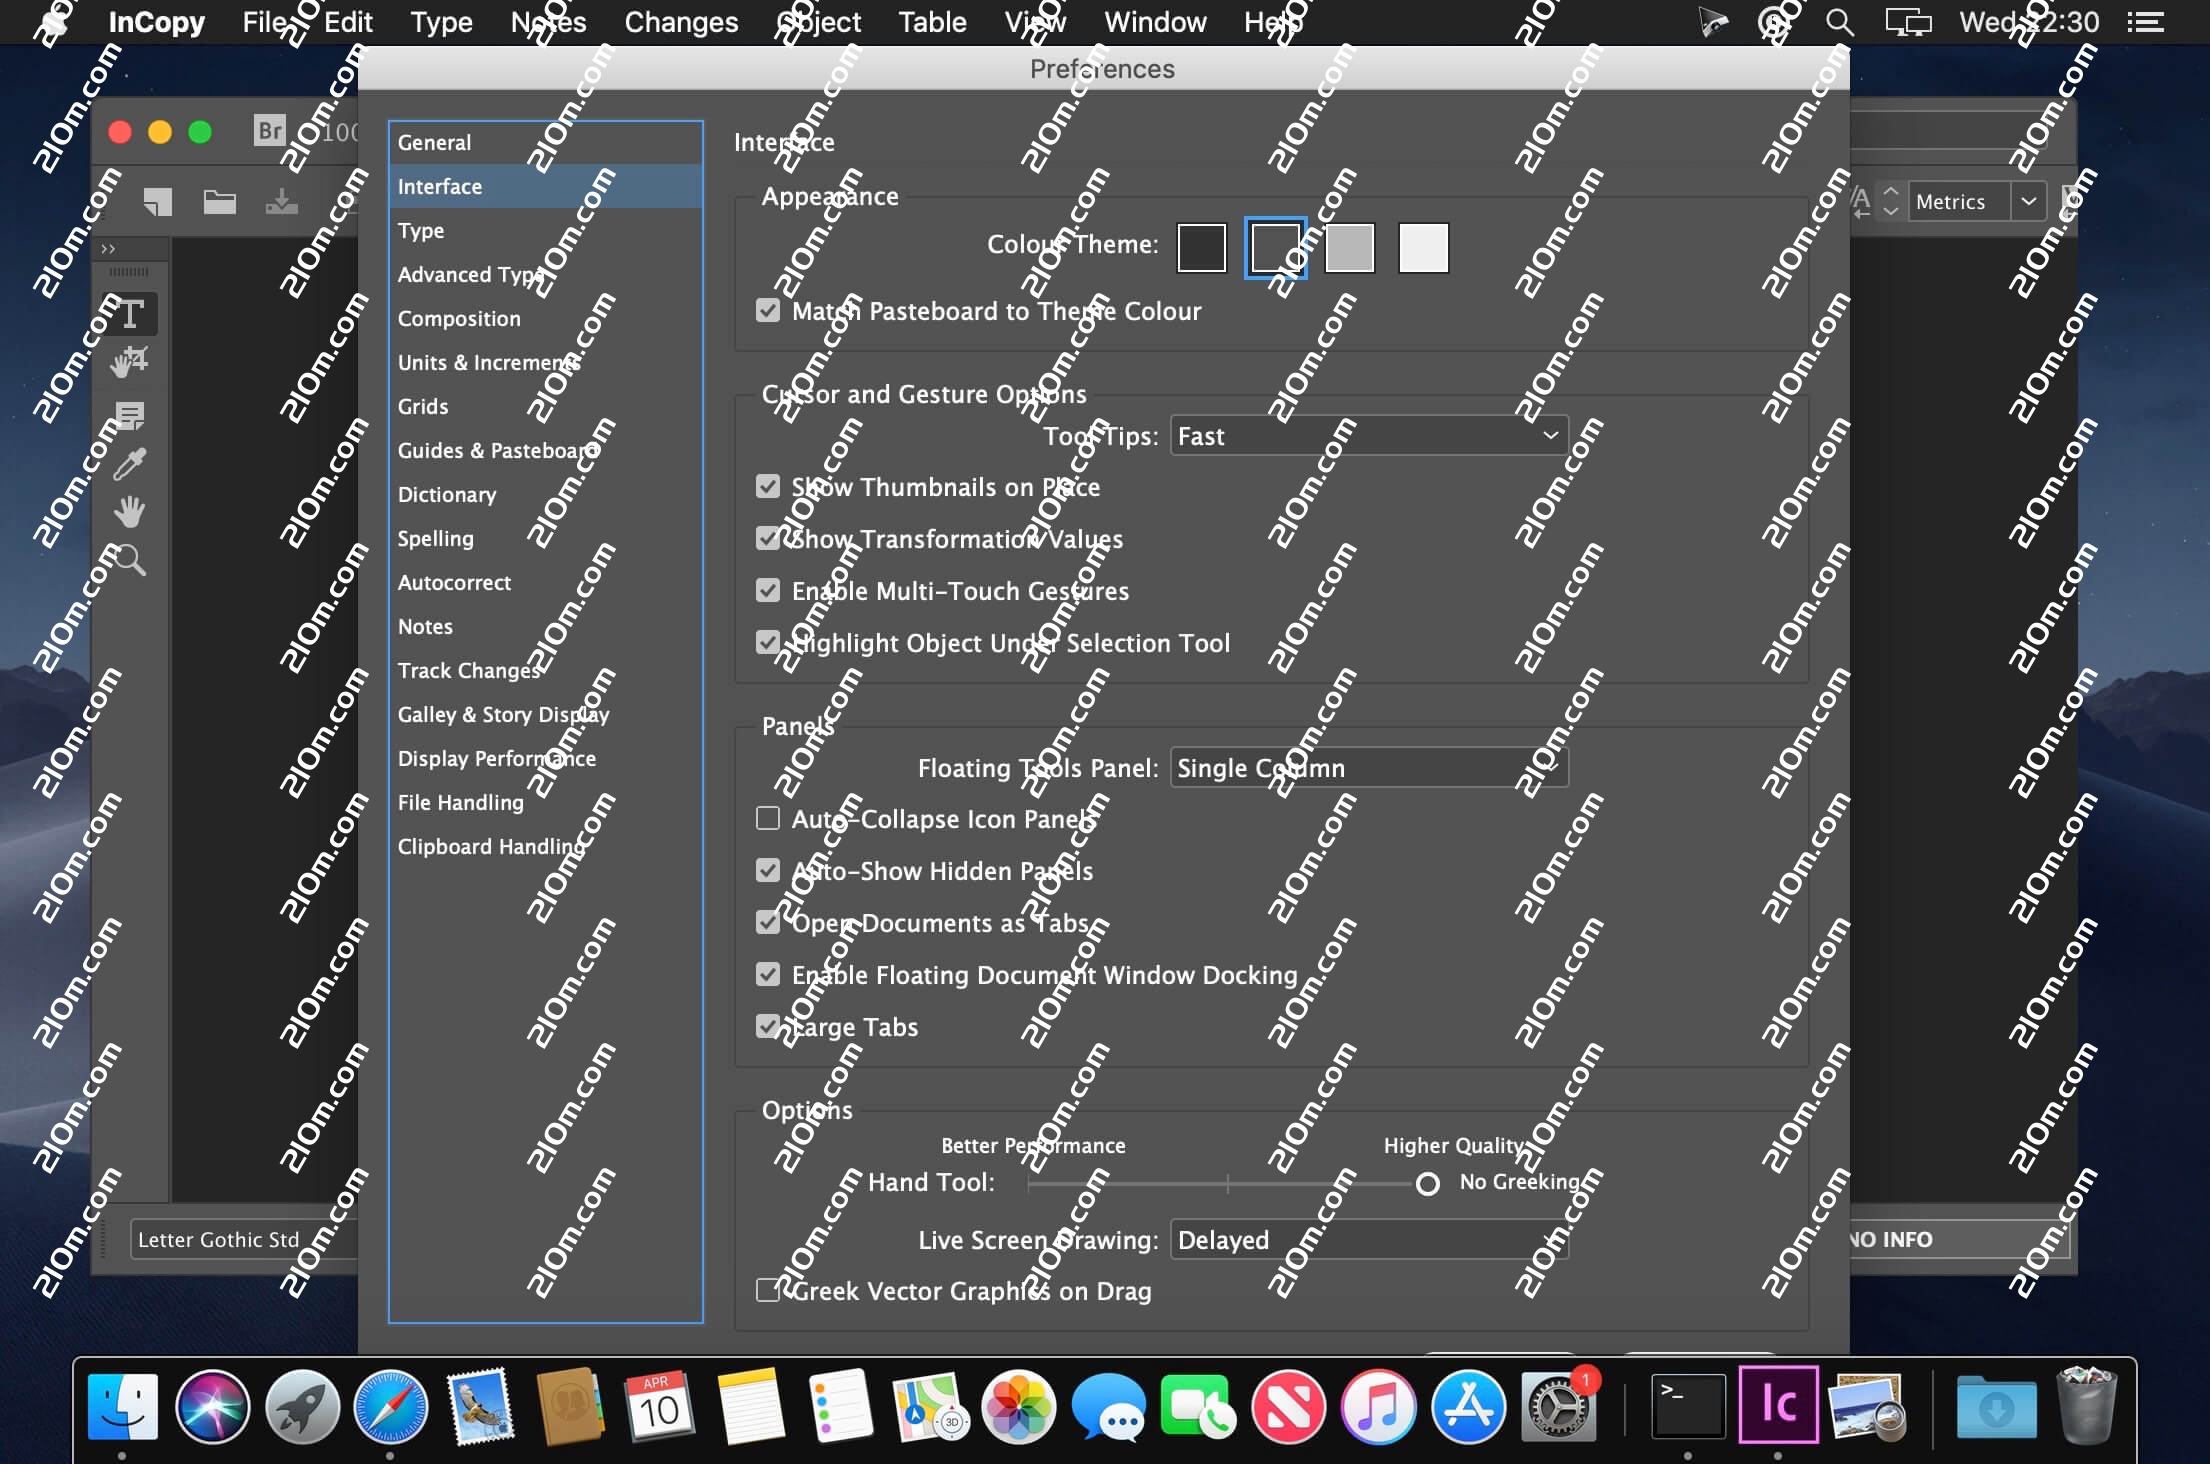Open Terminal from the dock

[1688, 1407]
